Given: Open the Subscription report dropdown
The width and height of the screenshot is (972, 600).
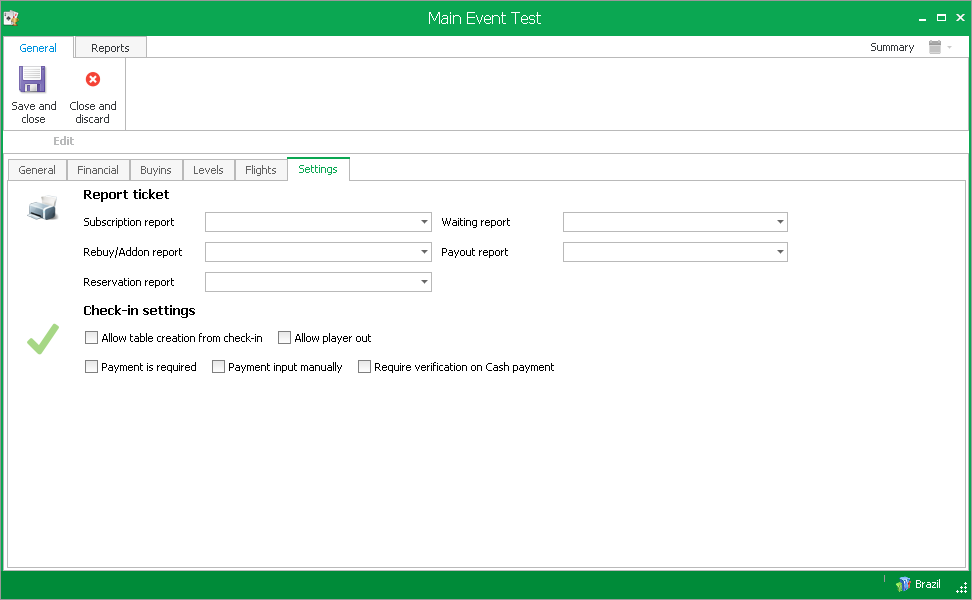Looking at the screenshot, I should (x=425, y=222).
